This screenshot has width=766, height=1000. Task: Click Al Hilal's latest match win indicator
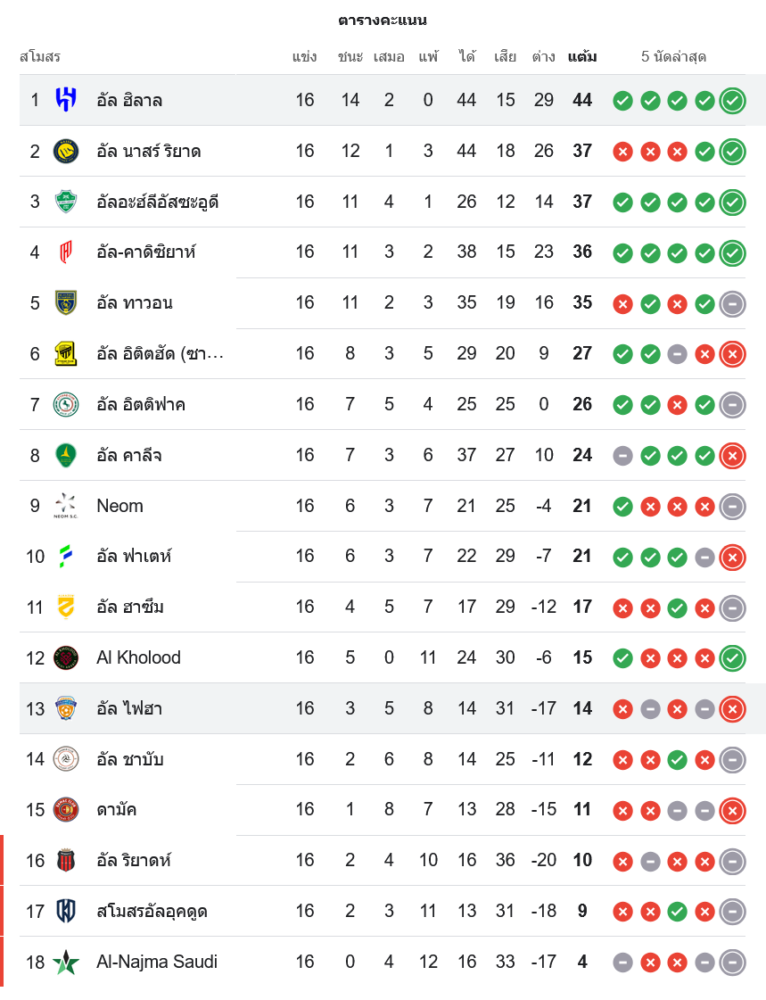coord(732,100)
